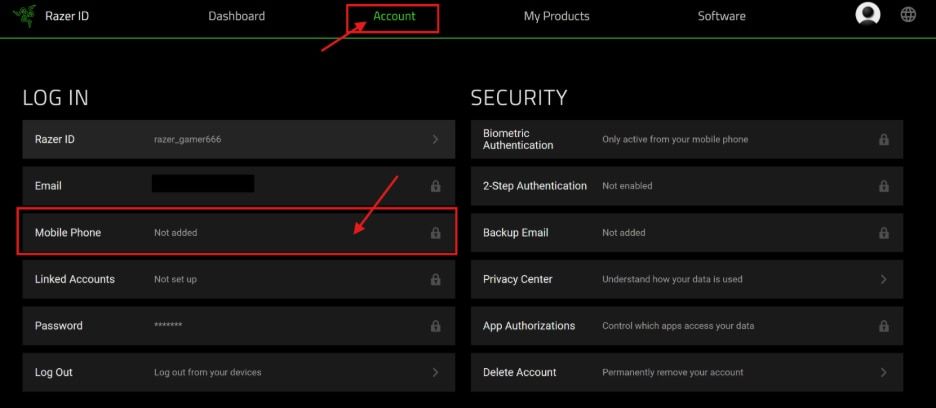Expand the Delete Account row chevron
The width and height of the screenshot is (936, 408).
pyautogui.click(x=883, y=372)
